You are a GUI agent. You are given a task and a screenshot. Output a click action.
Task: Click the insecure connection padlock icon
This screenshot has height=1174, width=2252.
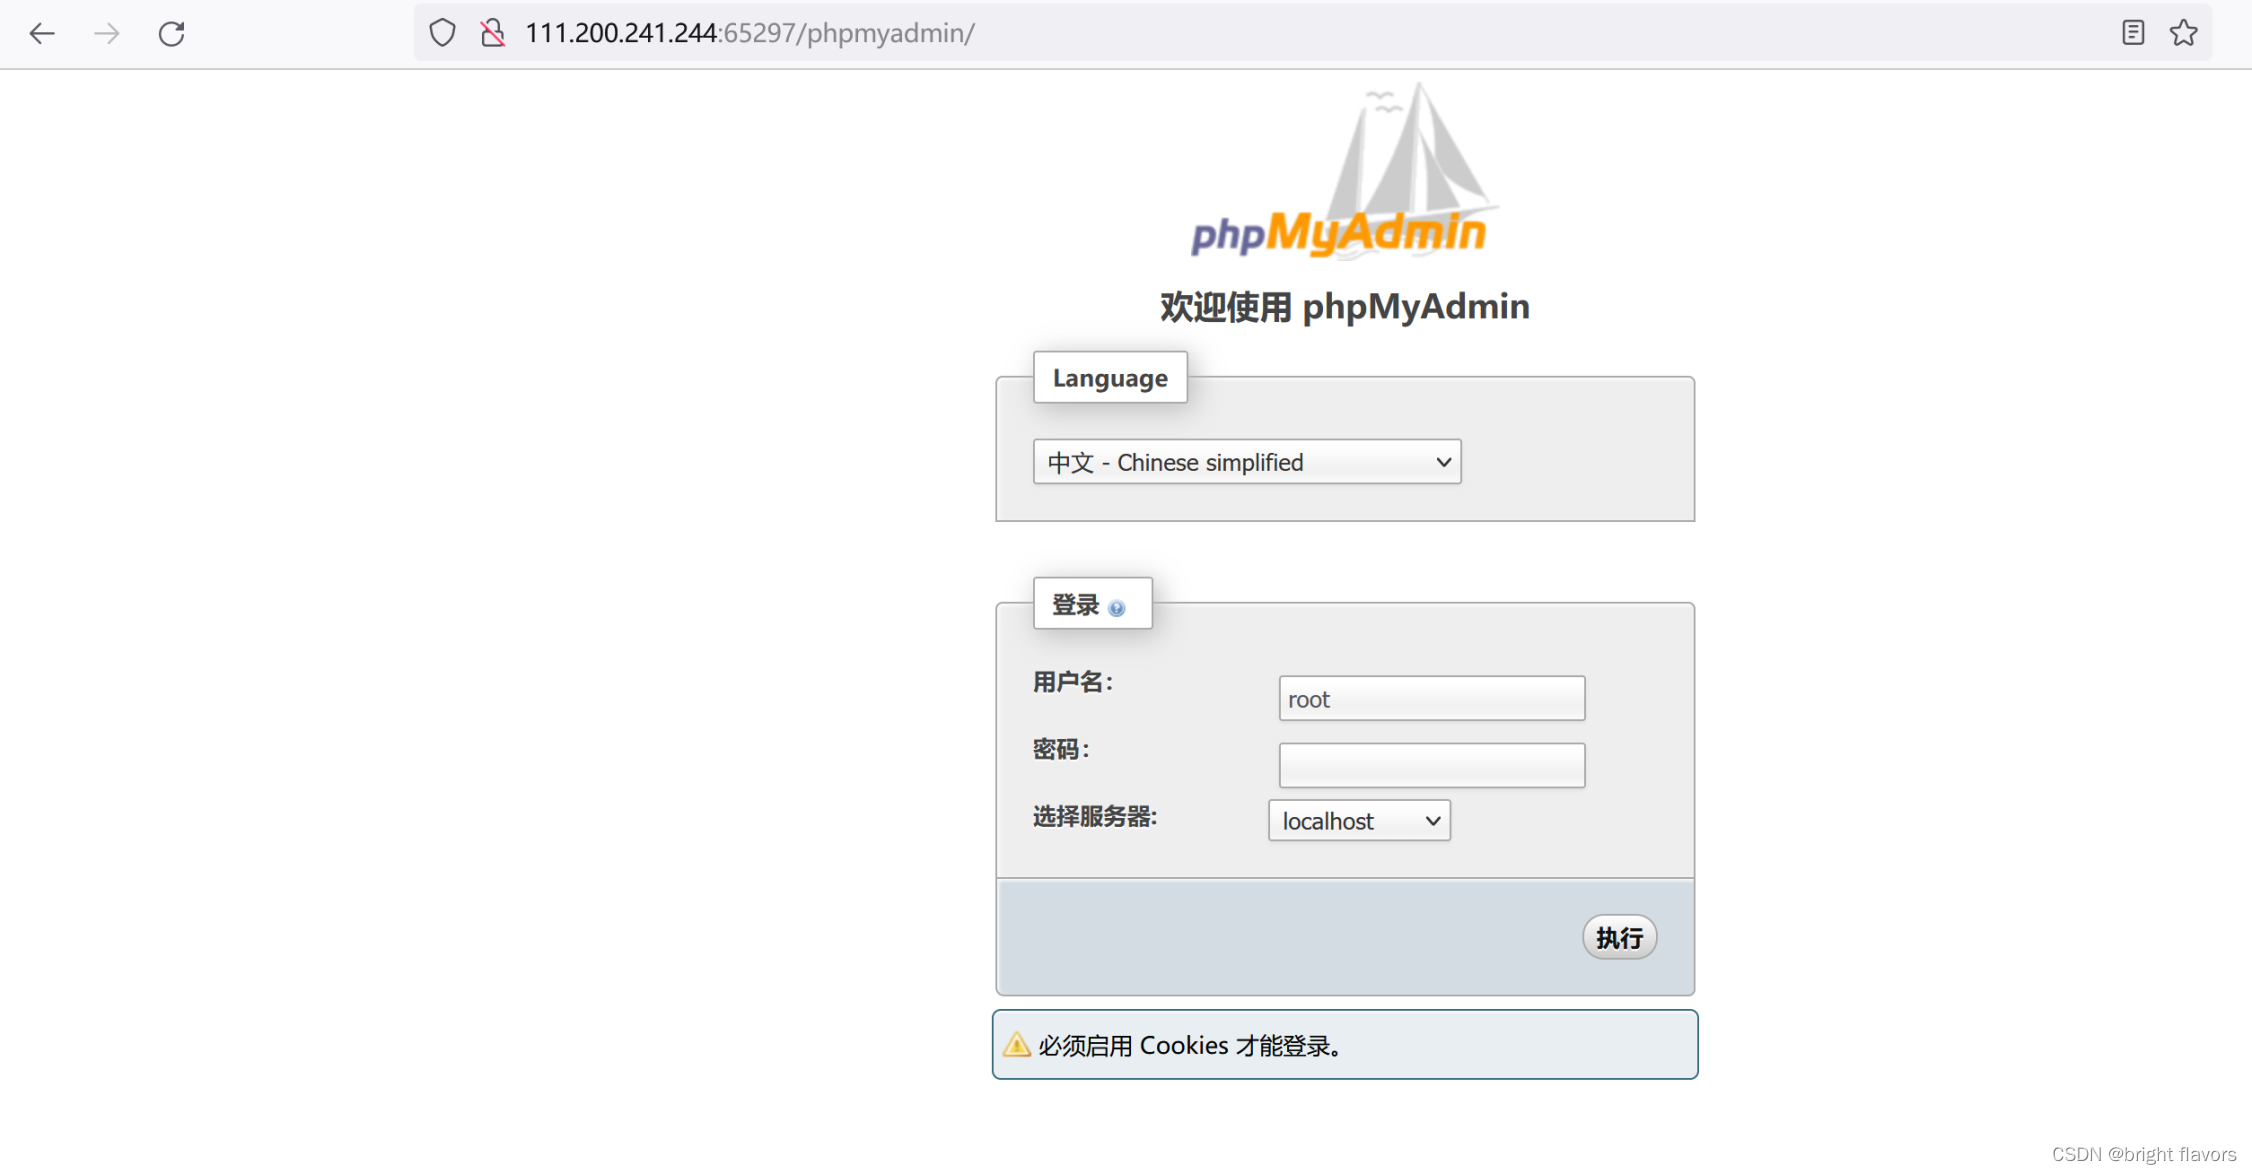[x=492, y=33]
